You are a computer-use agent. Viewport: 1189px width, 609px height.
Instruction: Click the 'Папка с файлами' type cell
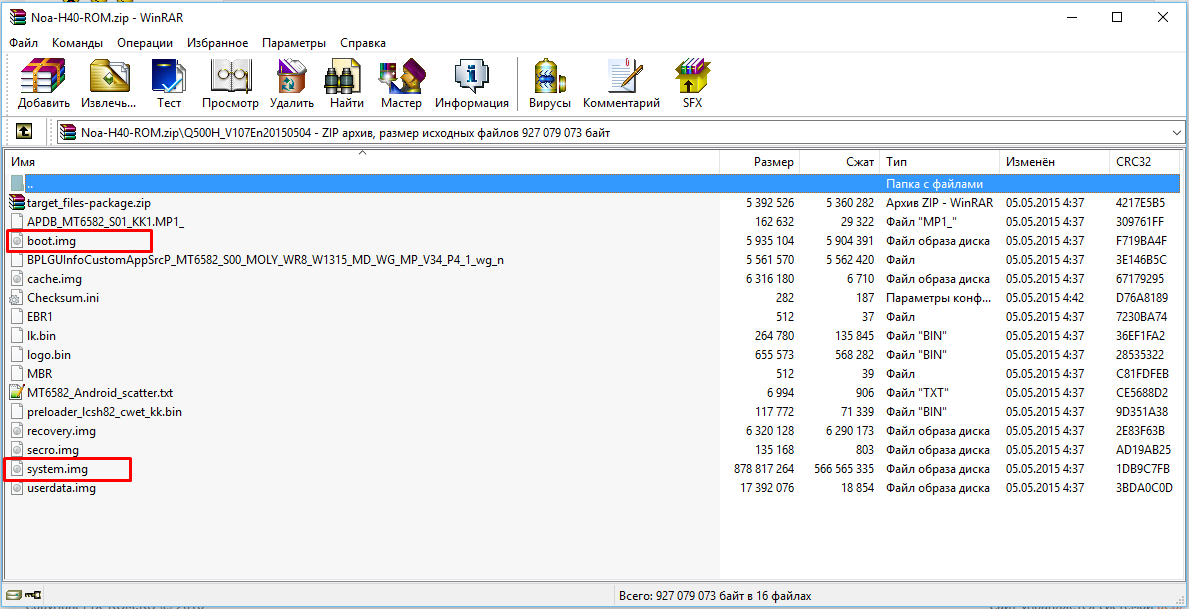pos(934,184)
